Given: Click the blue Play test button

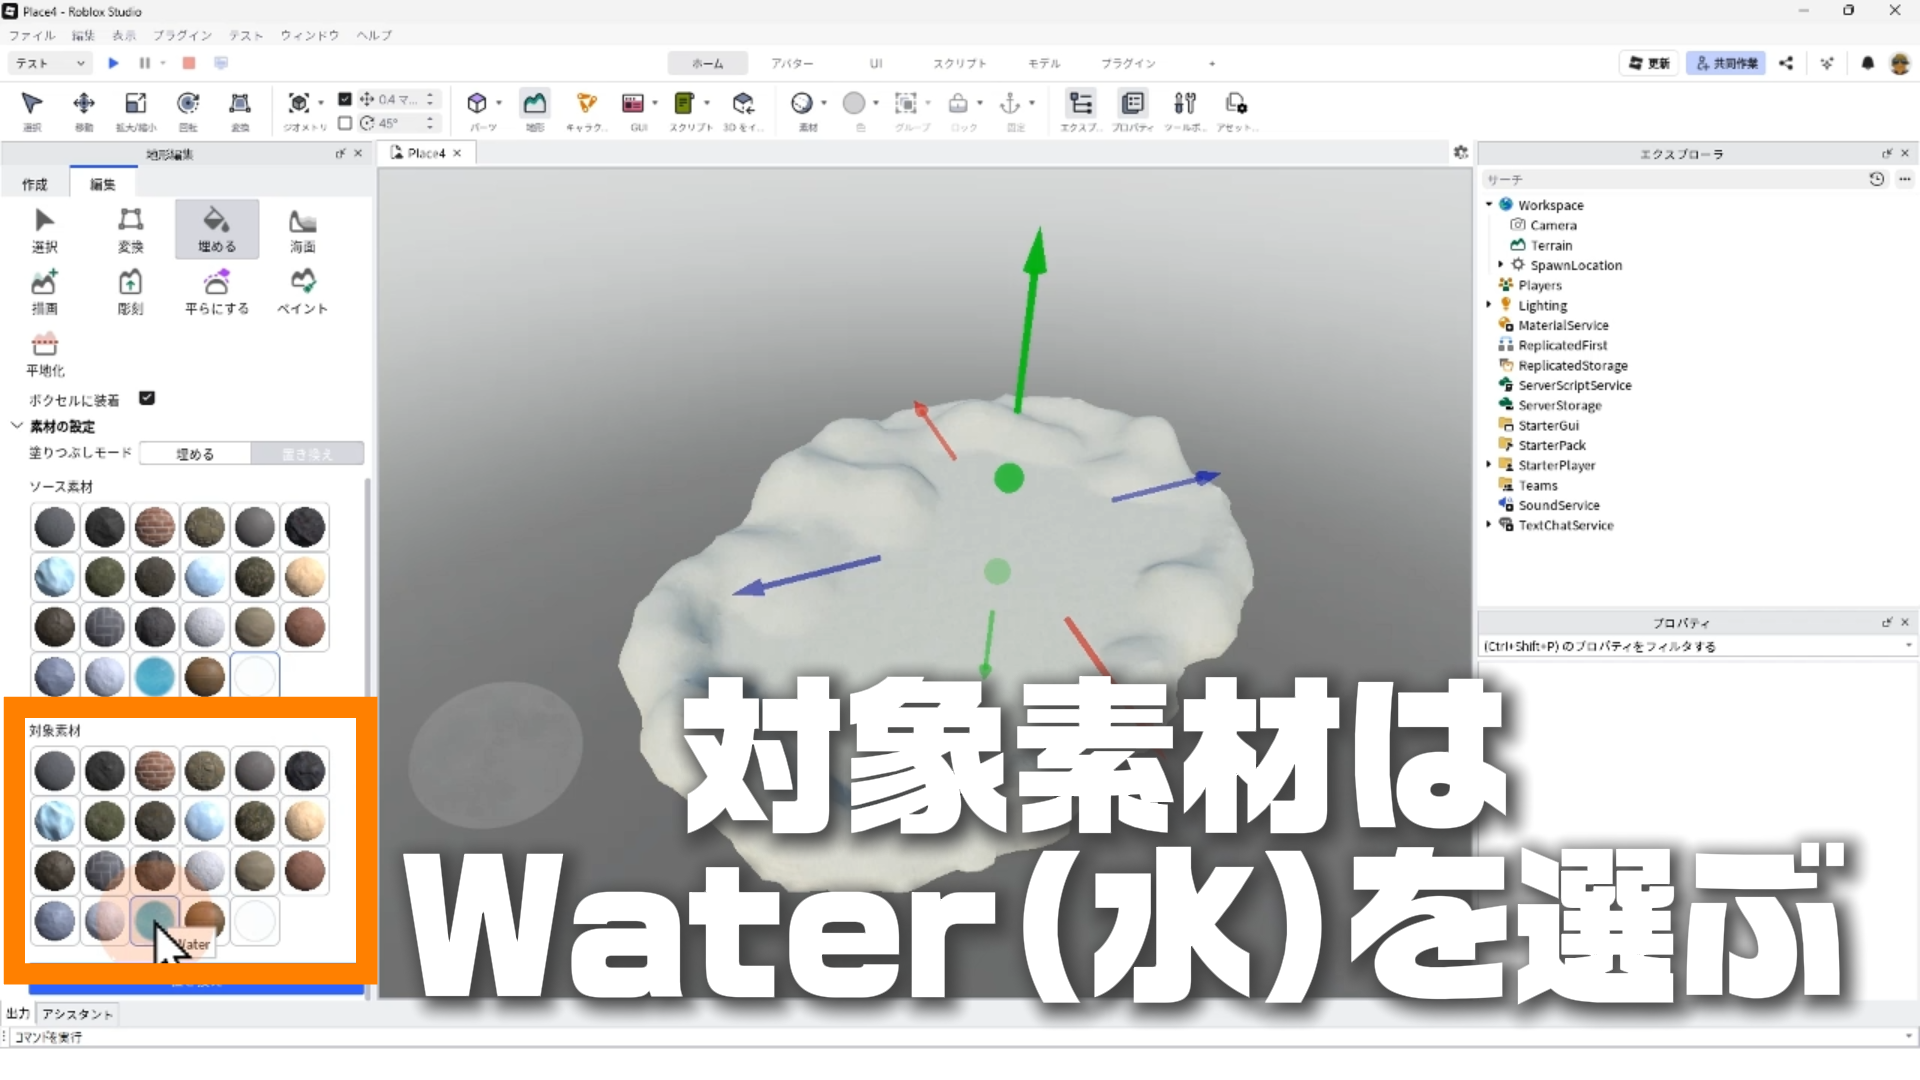Looking at the screenshot, I should (x=113, y=63).
